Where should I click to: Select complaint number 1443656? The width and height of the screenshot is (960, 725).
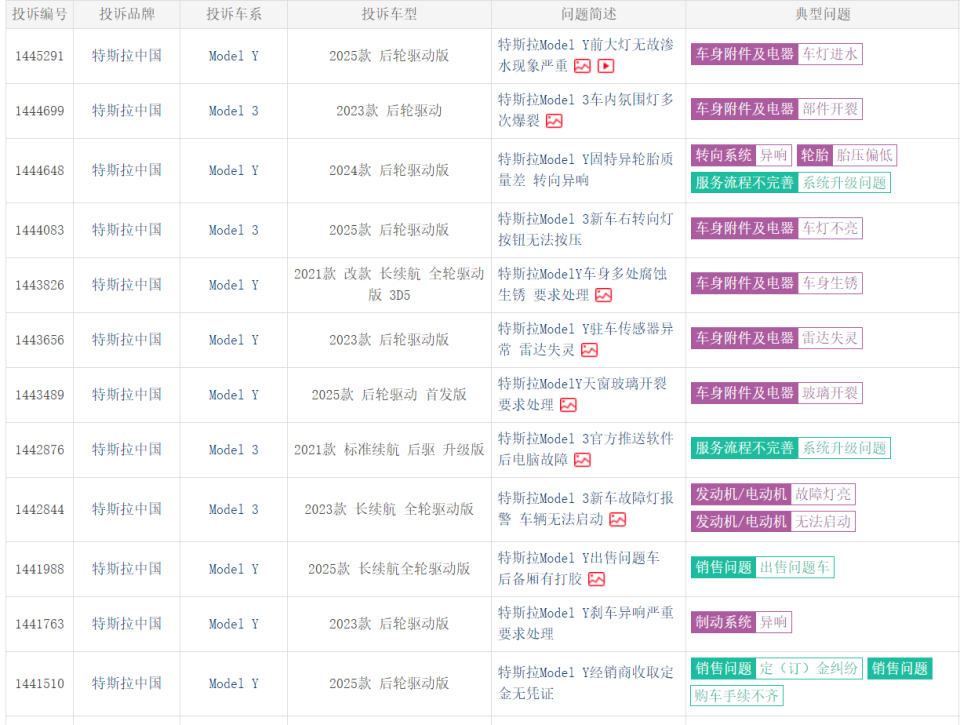(x=40, y=340)
